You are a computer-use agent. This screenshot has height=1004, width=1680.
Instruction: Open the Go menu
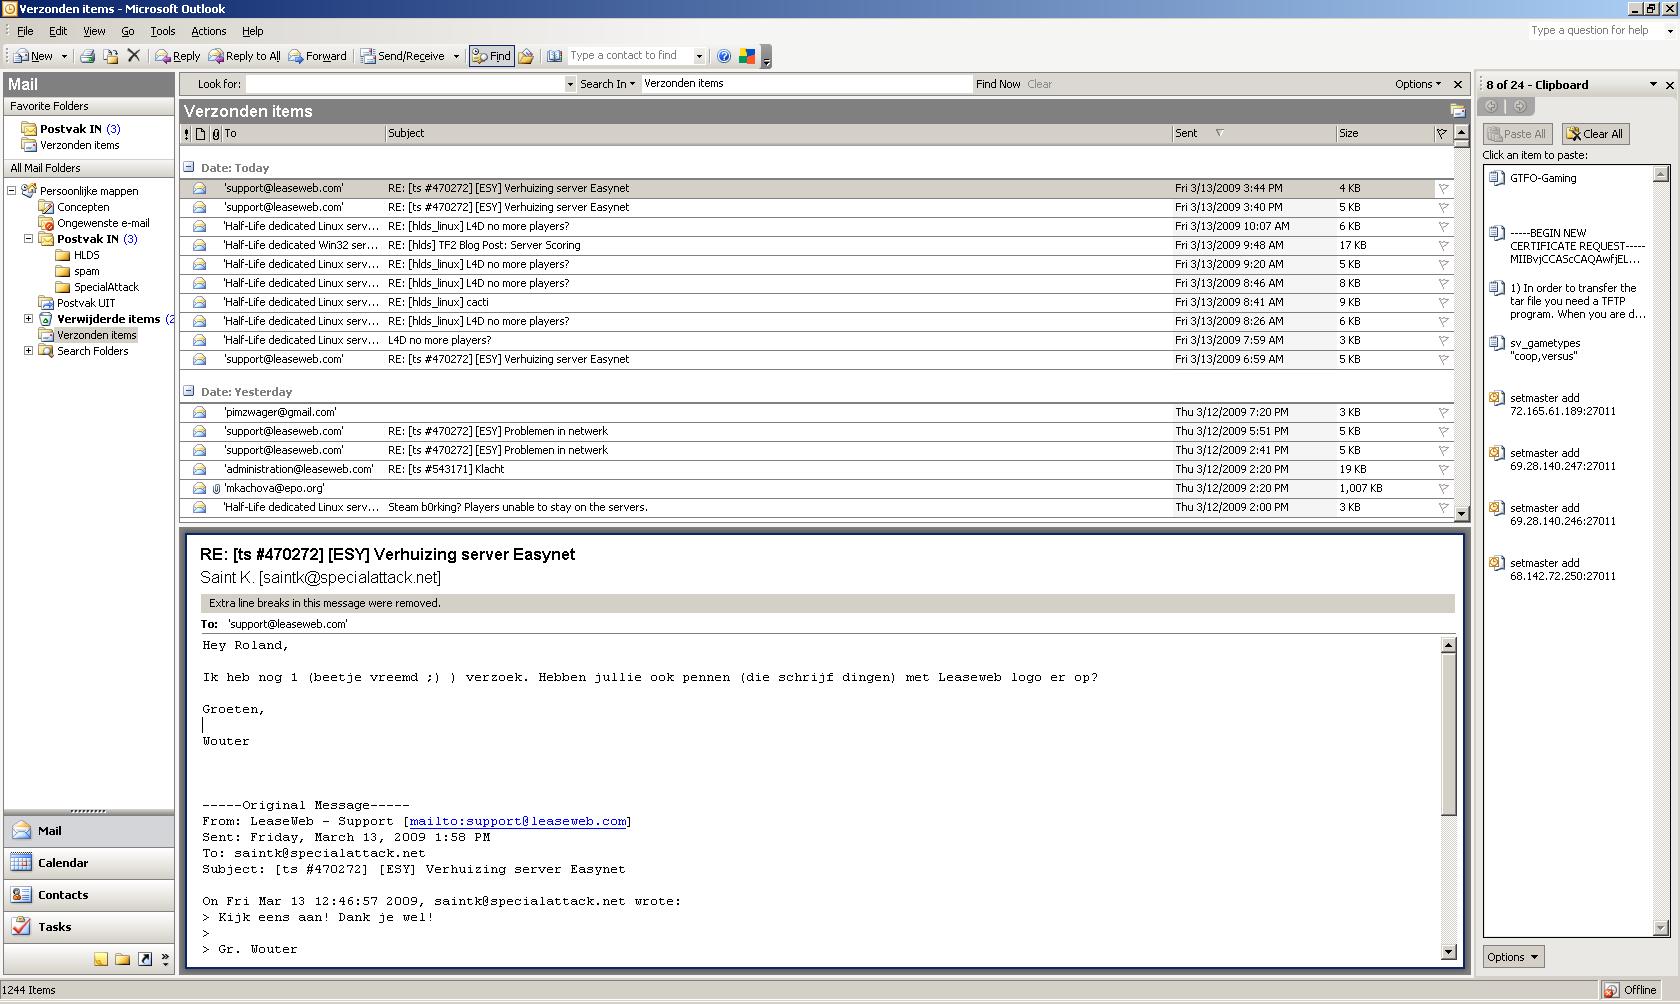tap(127, 31)
